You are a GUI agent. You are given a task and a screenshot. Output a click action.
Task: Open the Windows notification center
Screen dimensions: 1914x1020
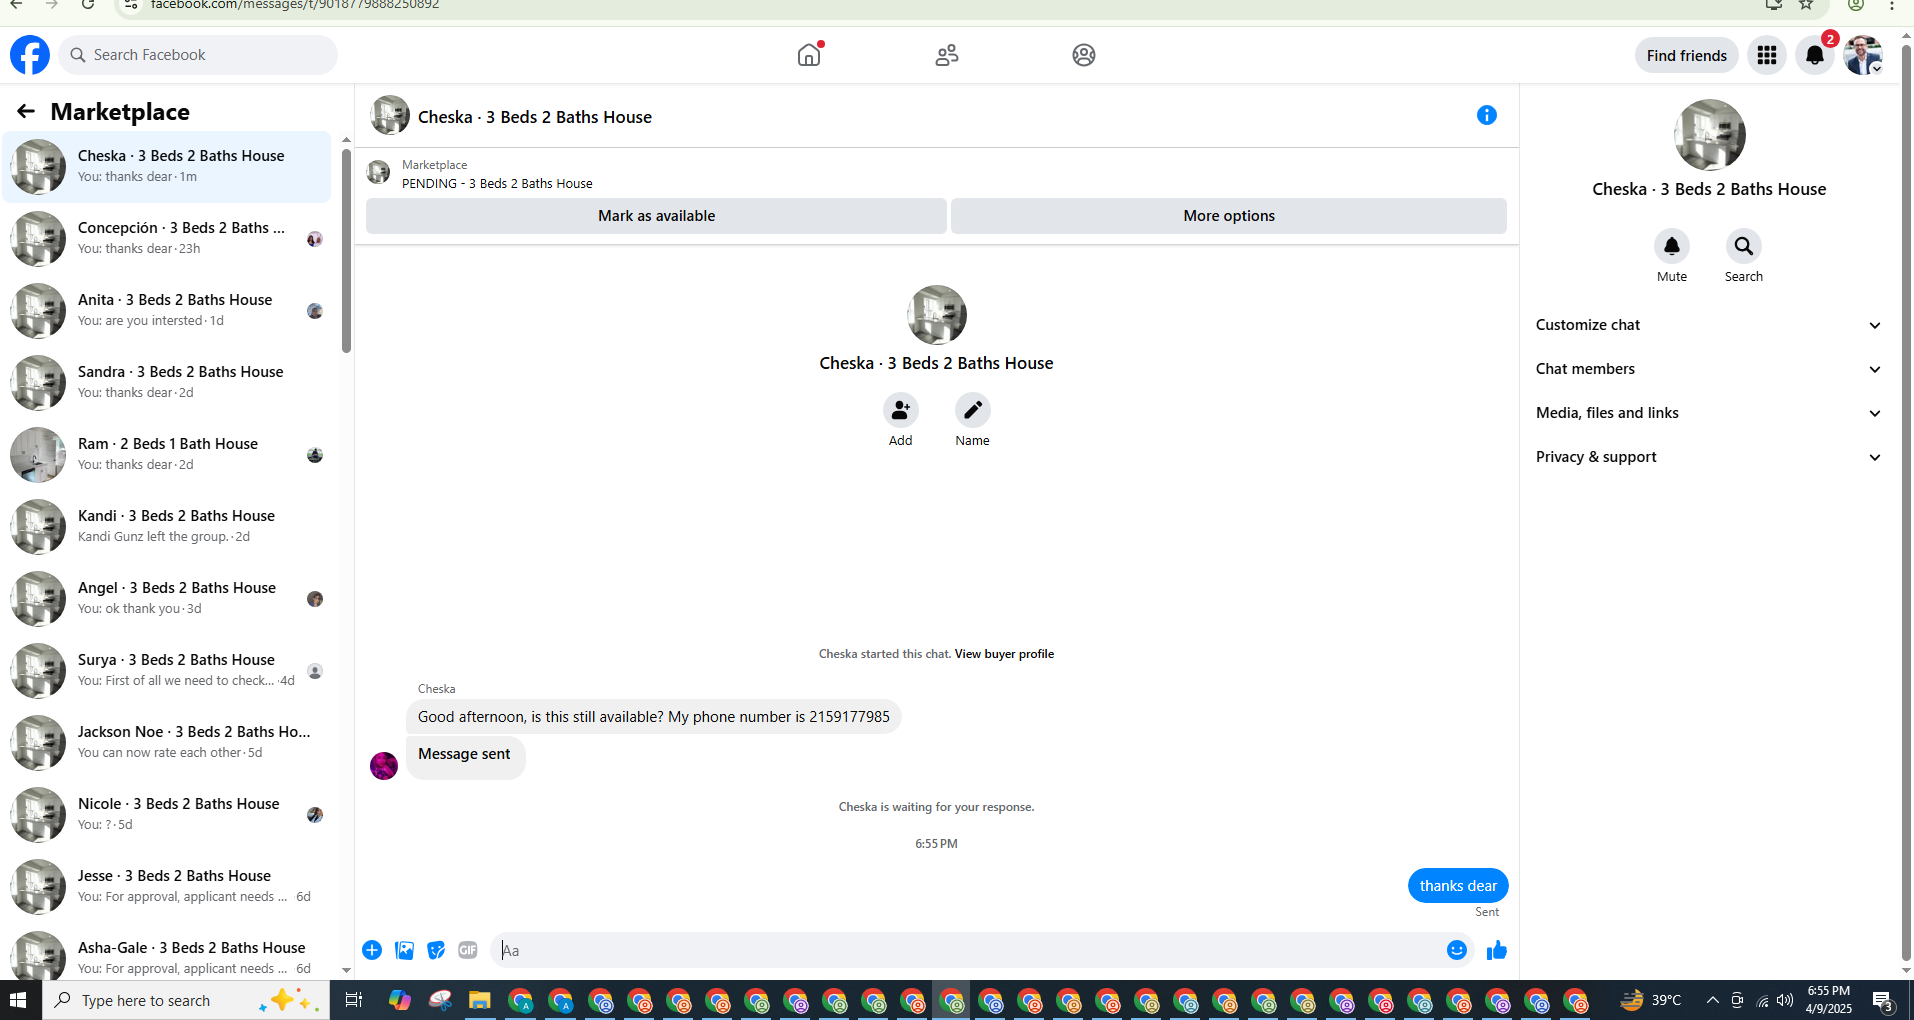[x=1883, y=1000]
